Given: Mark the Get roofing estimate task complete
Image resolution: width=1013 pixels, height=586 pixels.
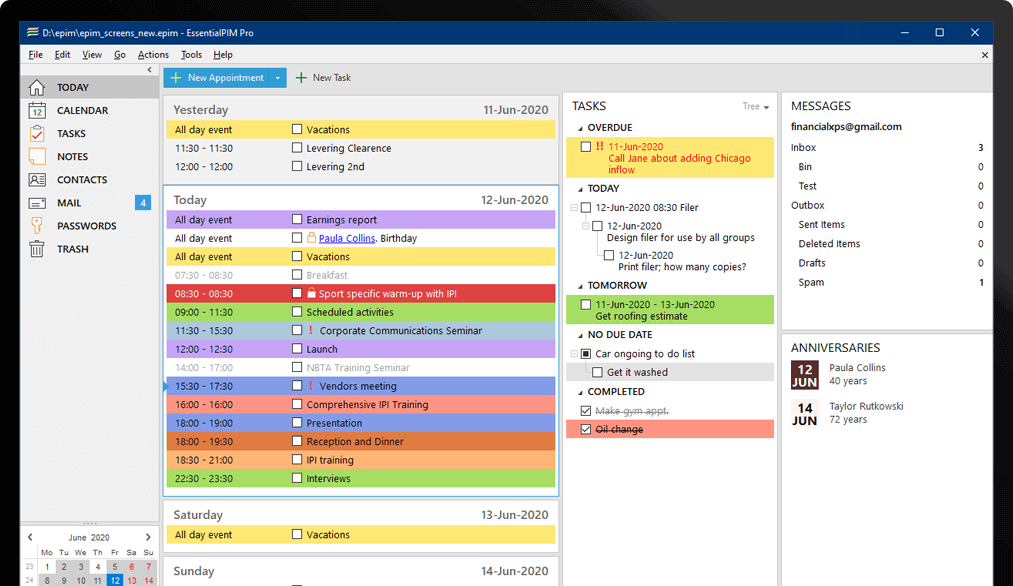Looking at the screenshot, I should pyautogui.click(x=586, y=304).
